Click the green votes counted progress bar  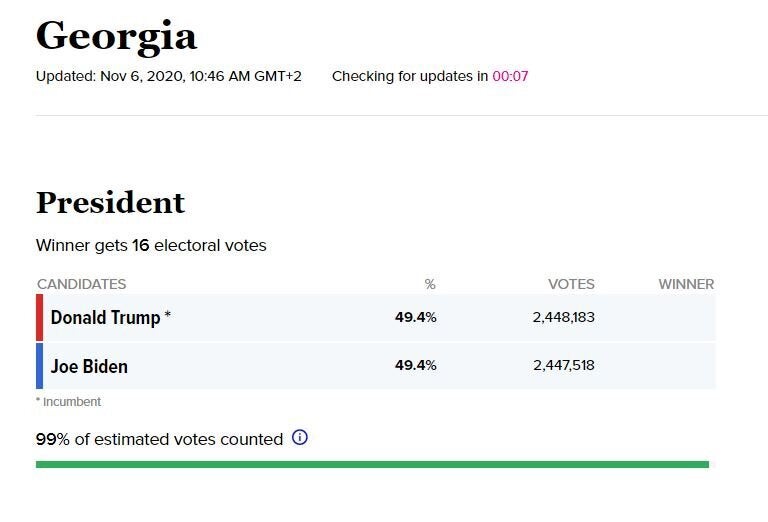point(372,464)
